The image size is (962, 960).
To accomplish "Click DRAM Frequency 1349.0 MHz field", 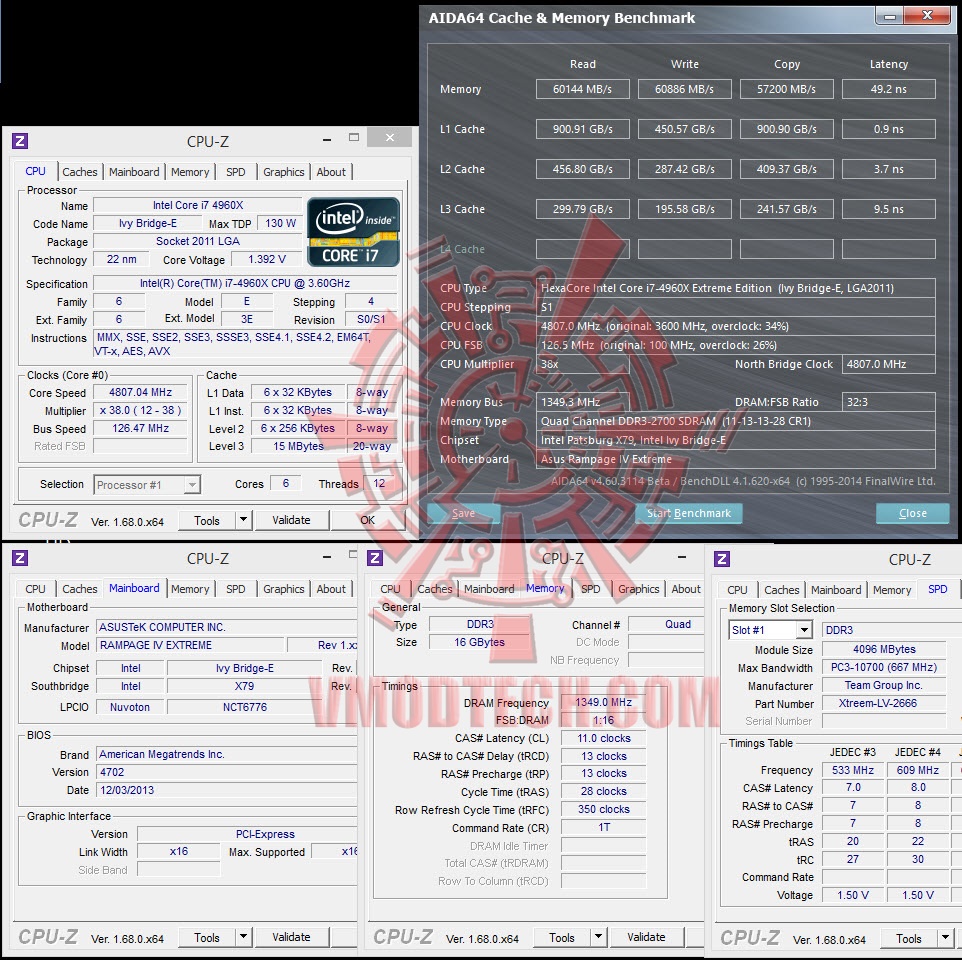I will point(604,702).
